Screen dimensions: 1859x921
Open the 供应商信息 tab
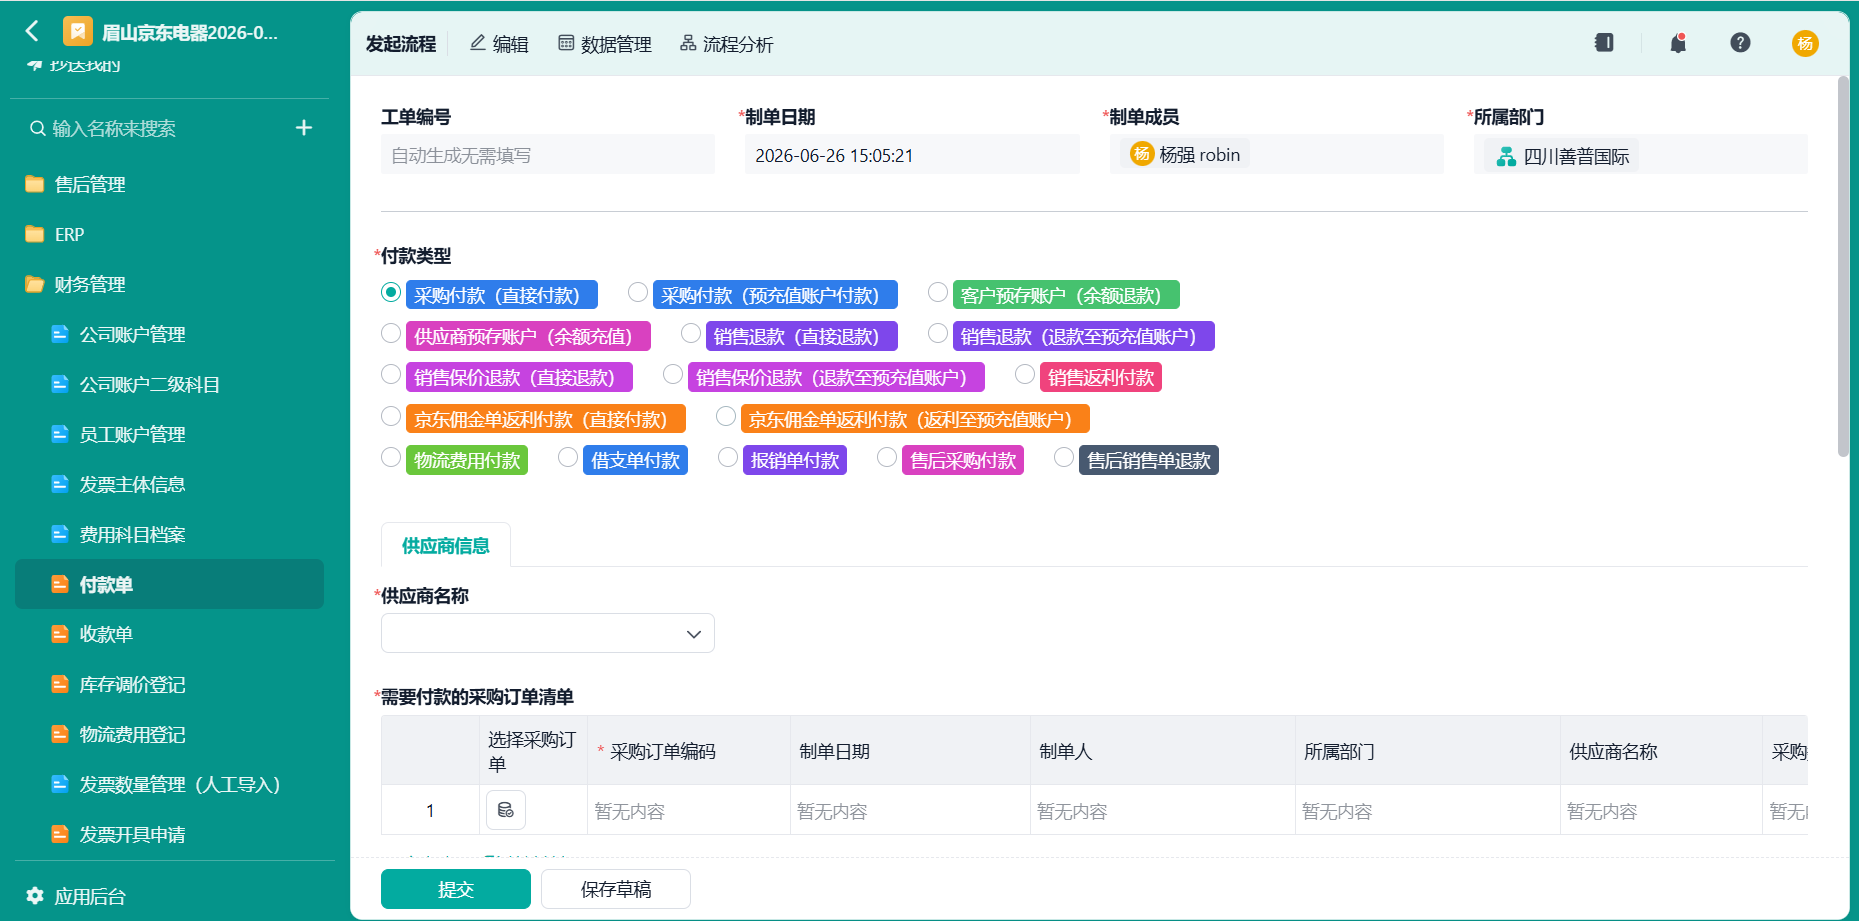[x=446, y=545]
